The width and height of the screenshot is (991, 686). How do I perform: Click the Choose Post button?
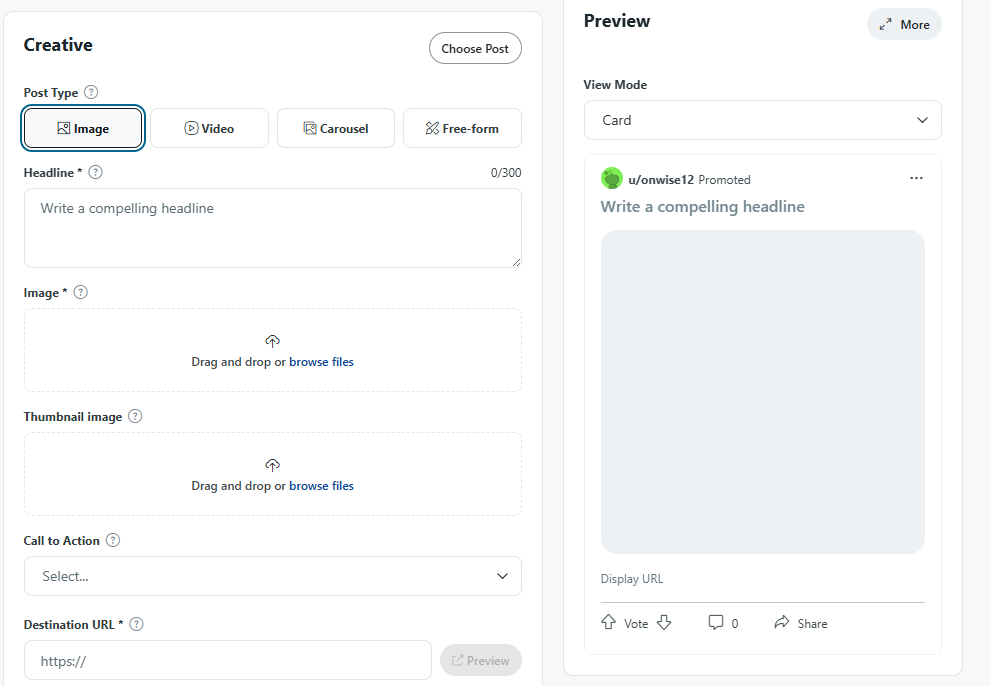475,49
